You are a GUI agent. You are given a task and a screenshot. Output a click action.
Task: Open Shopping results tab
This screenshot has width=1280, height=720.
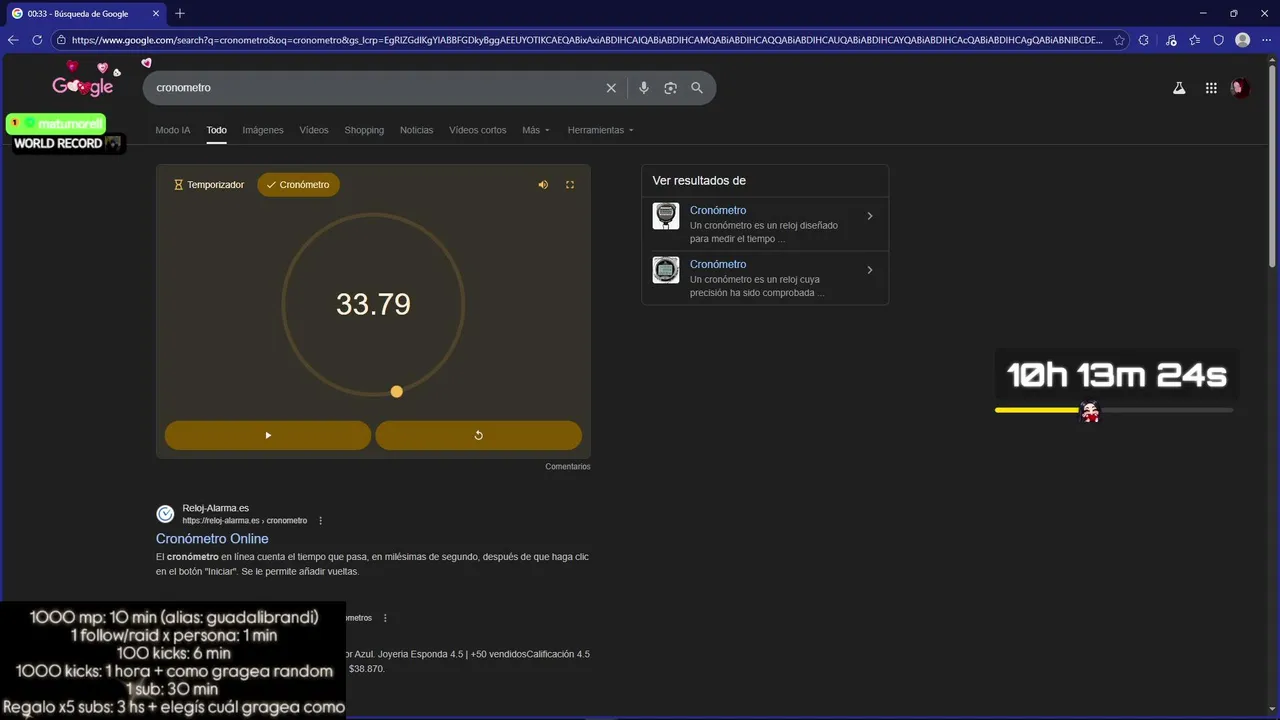click(x=364, y=130)
